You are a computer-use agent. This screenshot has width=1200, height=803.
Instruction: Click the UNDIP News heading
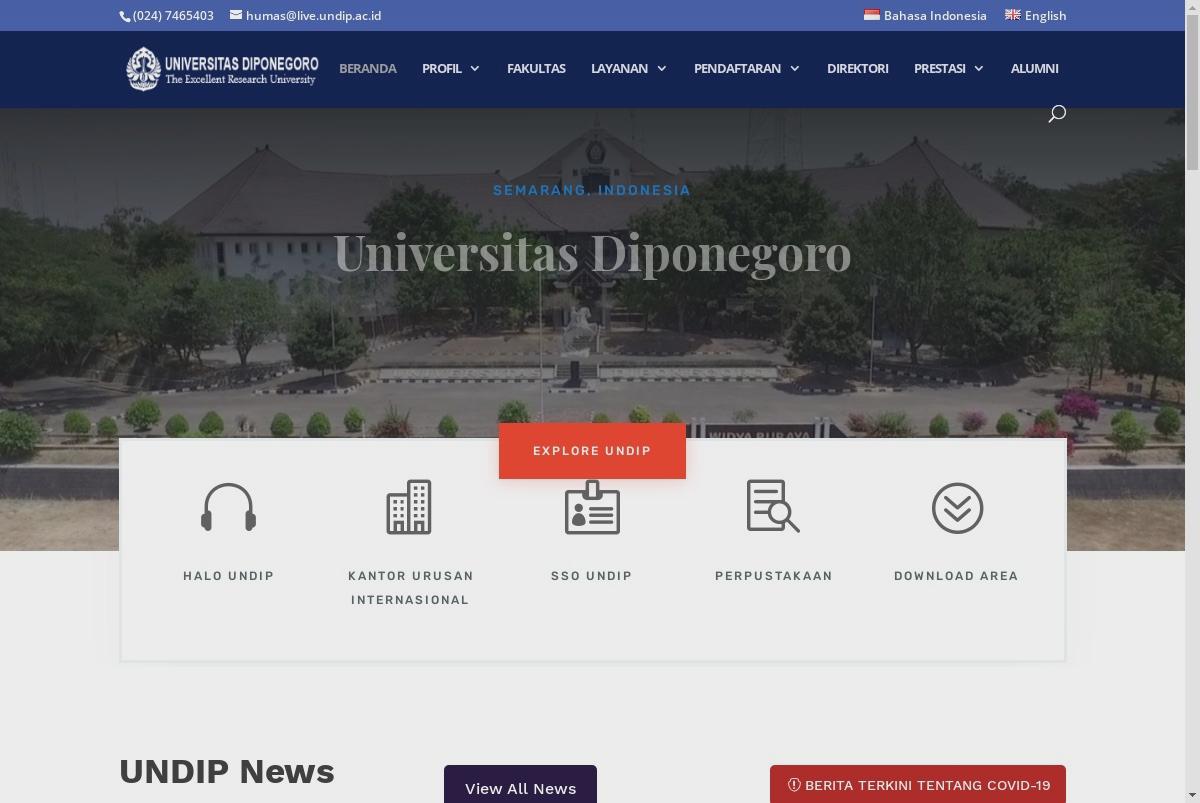pyautogui.click(x=227, y=771)
